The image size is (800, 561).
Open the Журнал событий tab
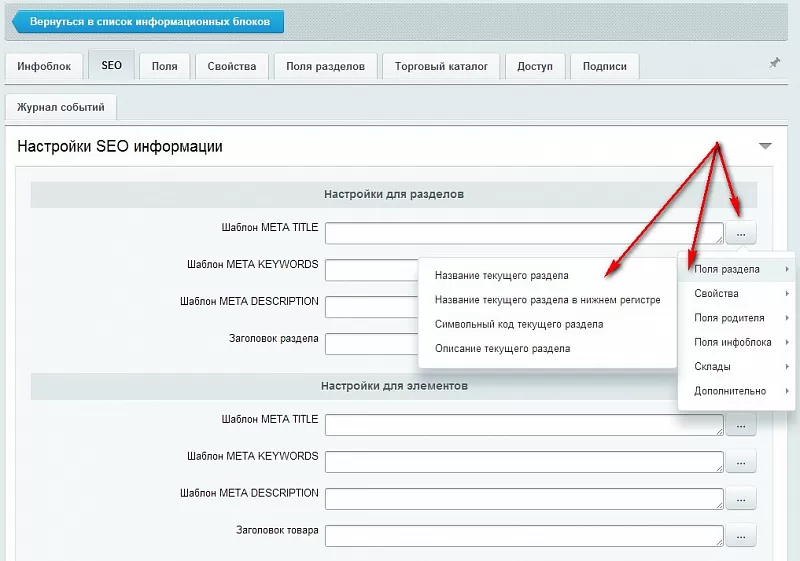pos(61,107)
